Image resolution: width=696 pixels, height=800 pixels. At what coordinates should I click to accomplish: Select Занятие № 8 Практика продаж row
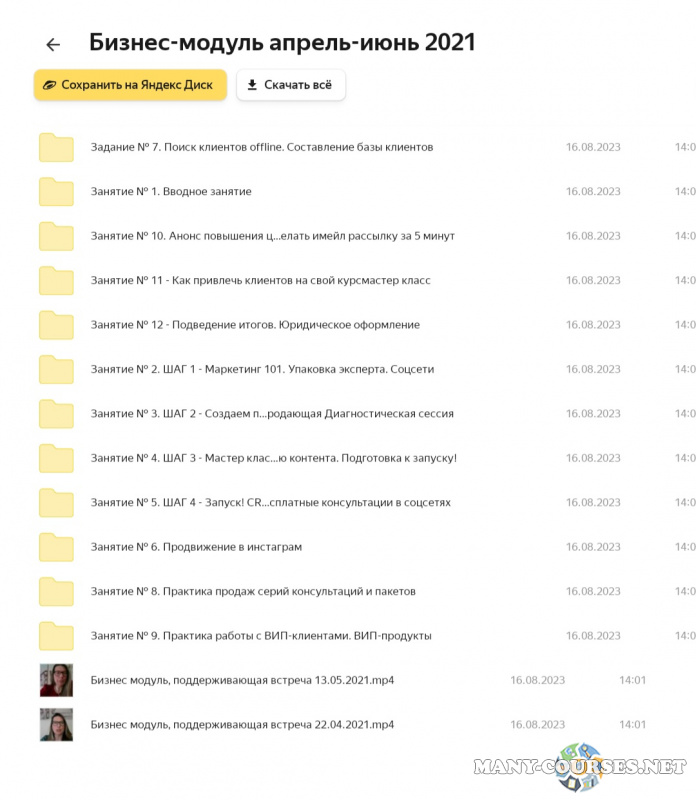pos(253,591)
